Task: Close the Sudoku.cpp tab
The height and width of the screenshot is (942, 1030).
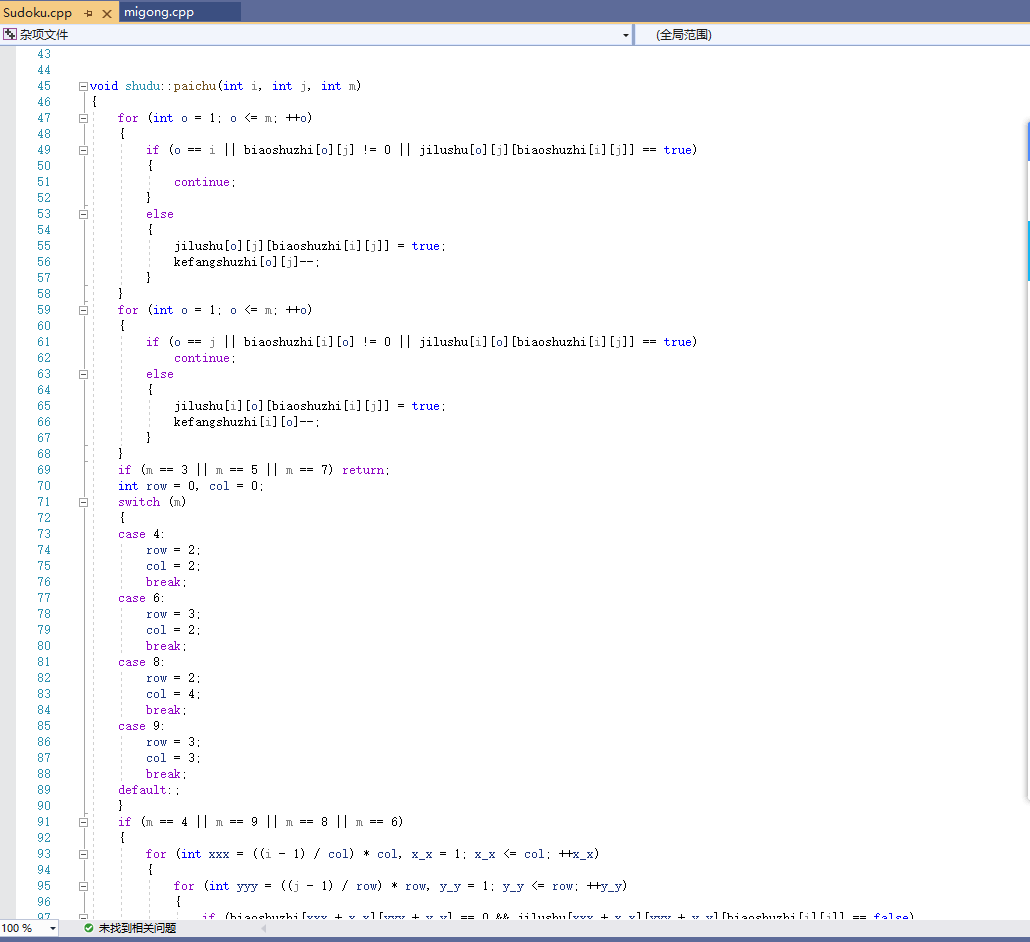Action: pos(106,13)
